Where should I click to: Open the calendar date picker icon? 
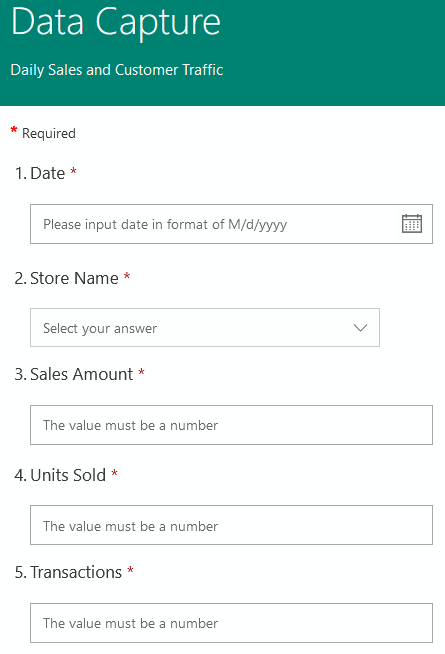(412, 224)
